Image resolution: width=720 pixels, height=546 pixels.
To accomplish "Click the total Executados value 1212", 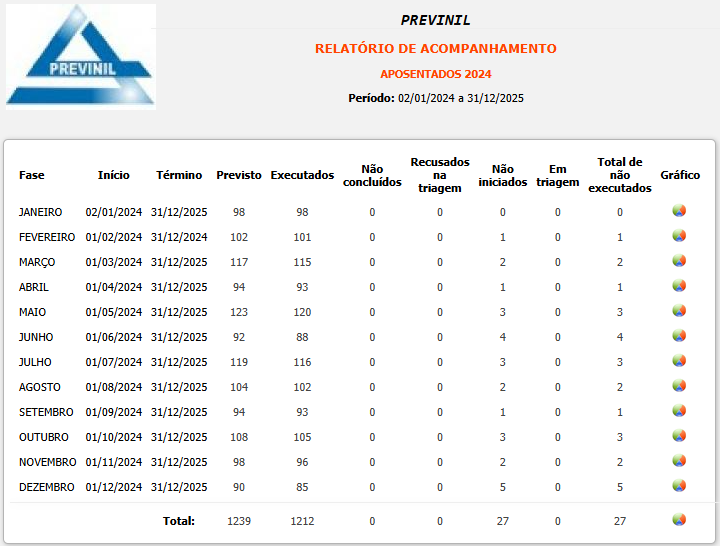I will click(x=302, y=521).
